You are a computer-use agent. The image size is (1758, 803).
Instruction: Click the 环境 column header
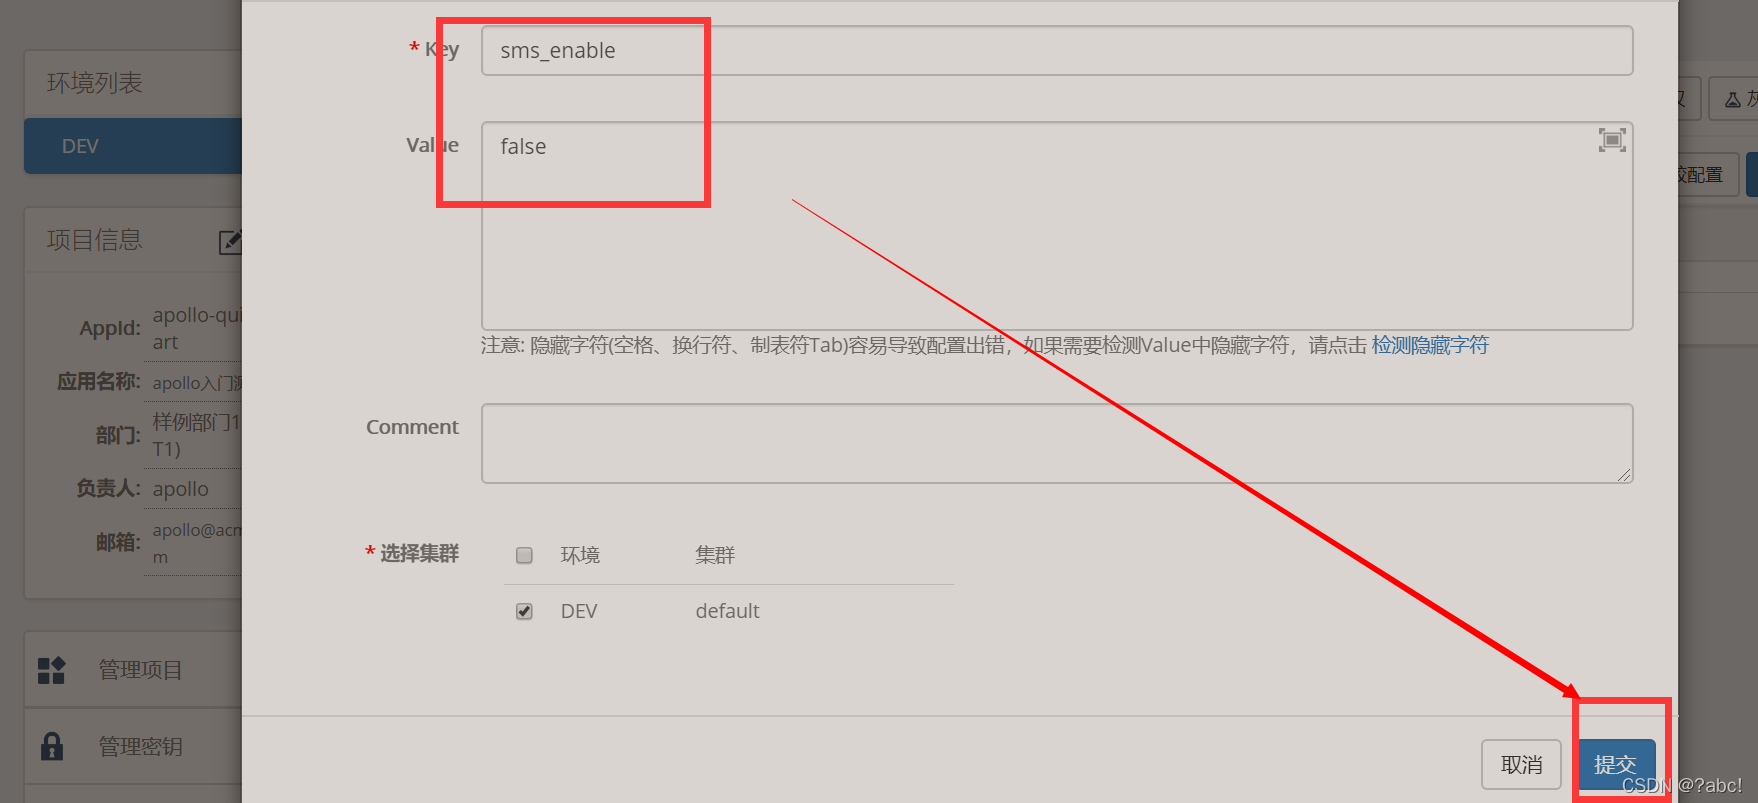pyautogui.click(x=580, y=555)
